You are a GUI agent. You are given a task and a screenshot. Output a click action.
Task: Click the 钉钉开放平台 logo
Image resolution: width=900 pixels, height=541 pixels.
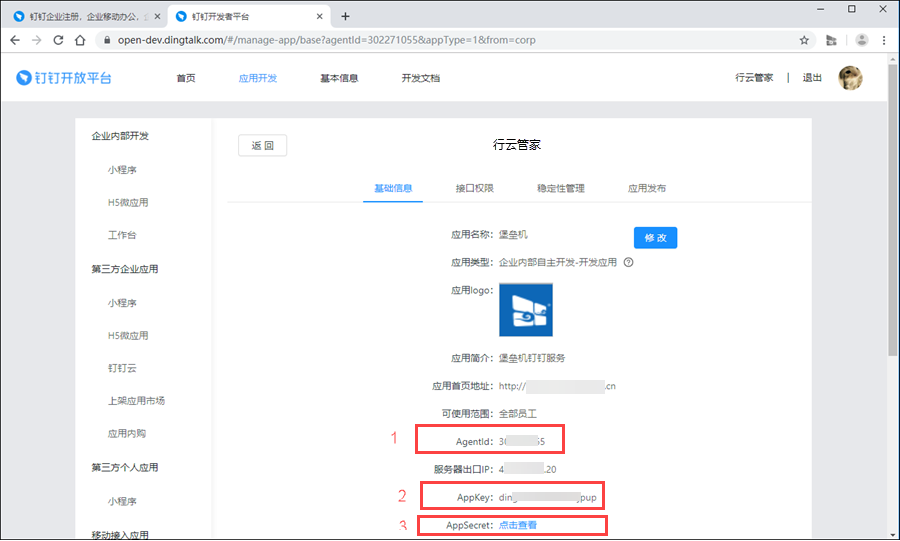(x=64, y=77)
